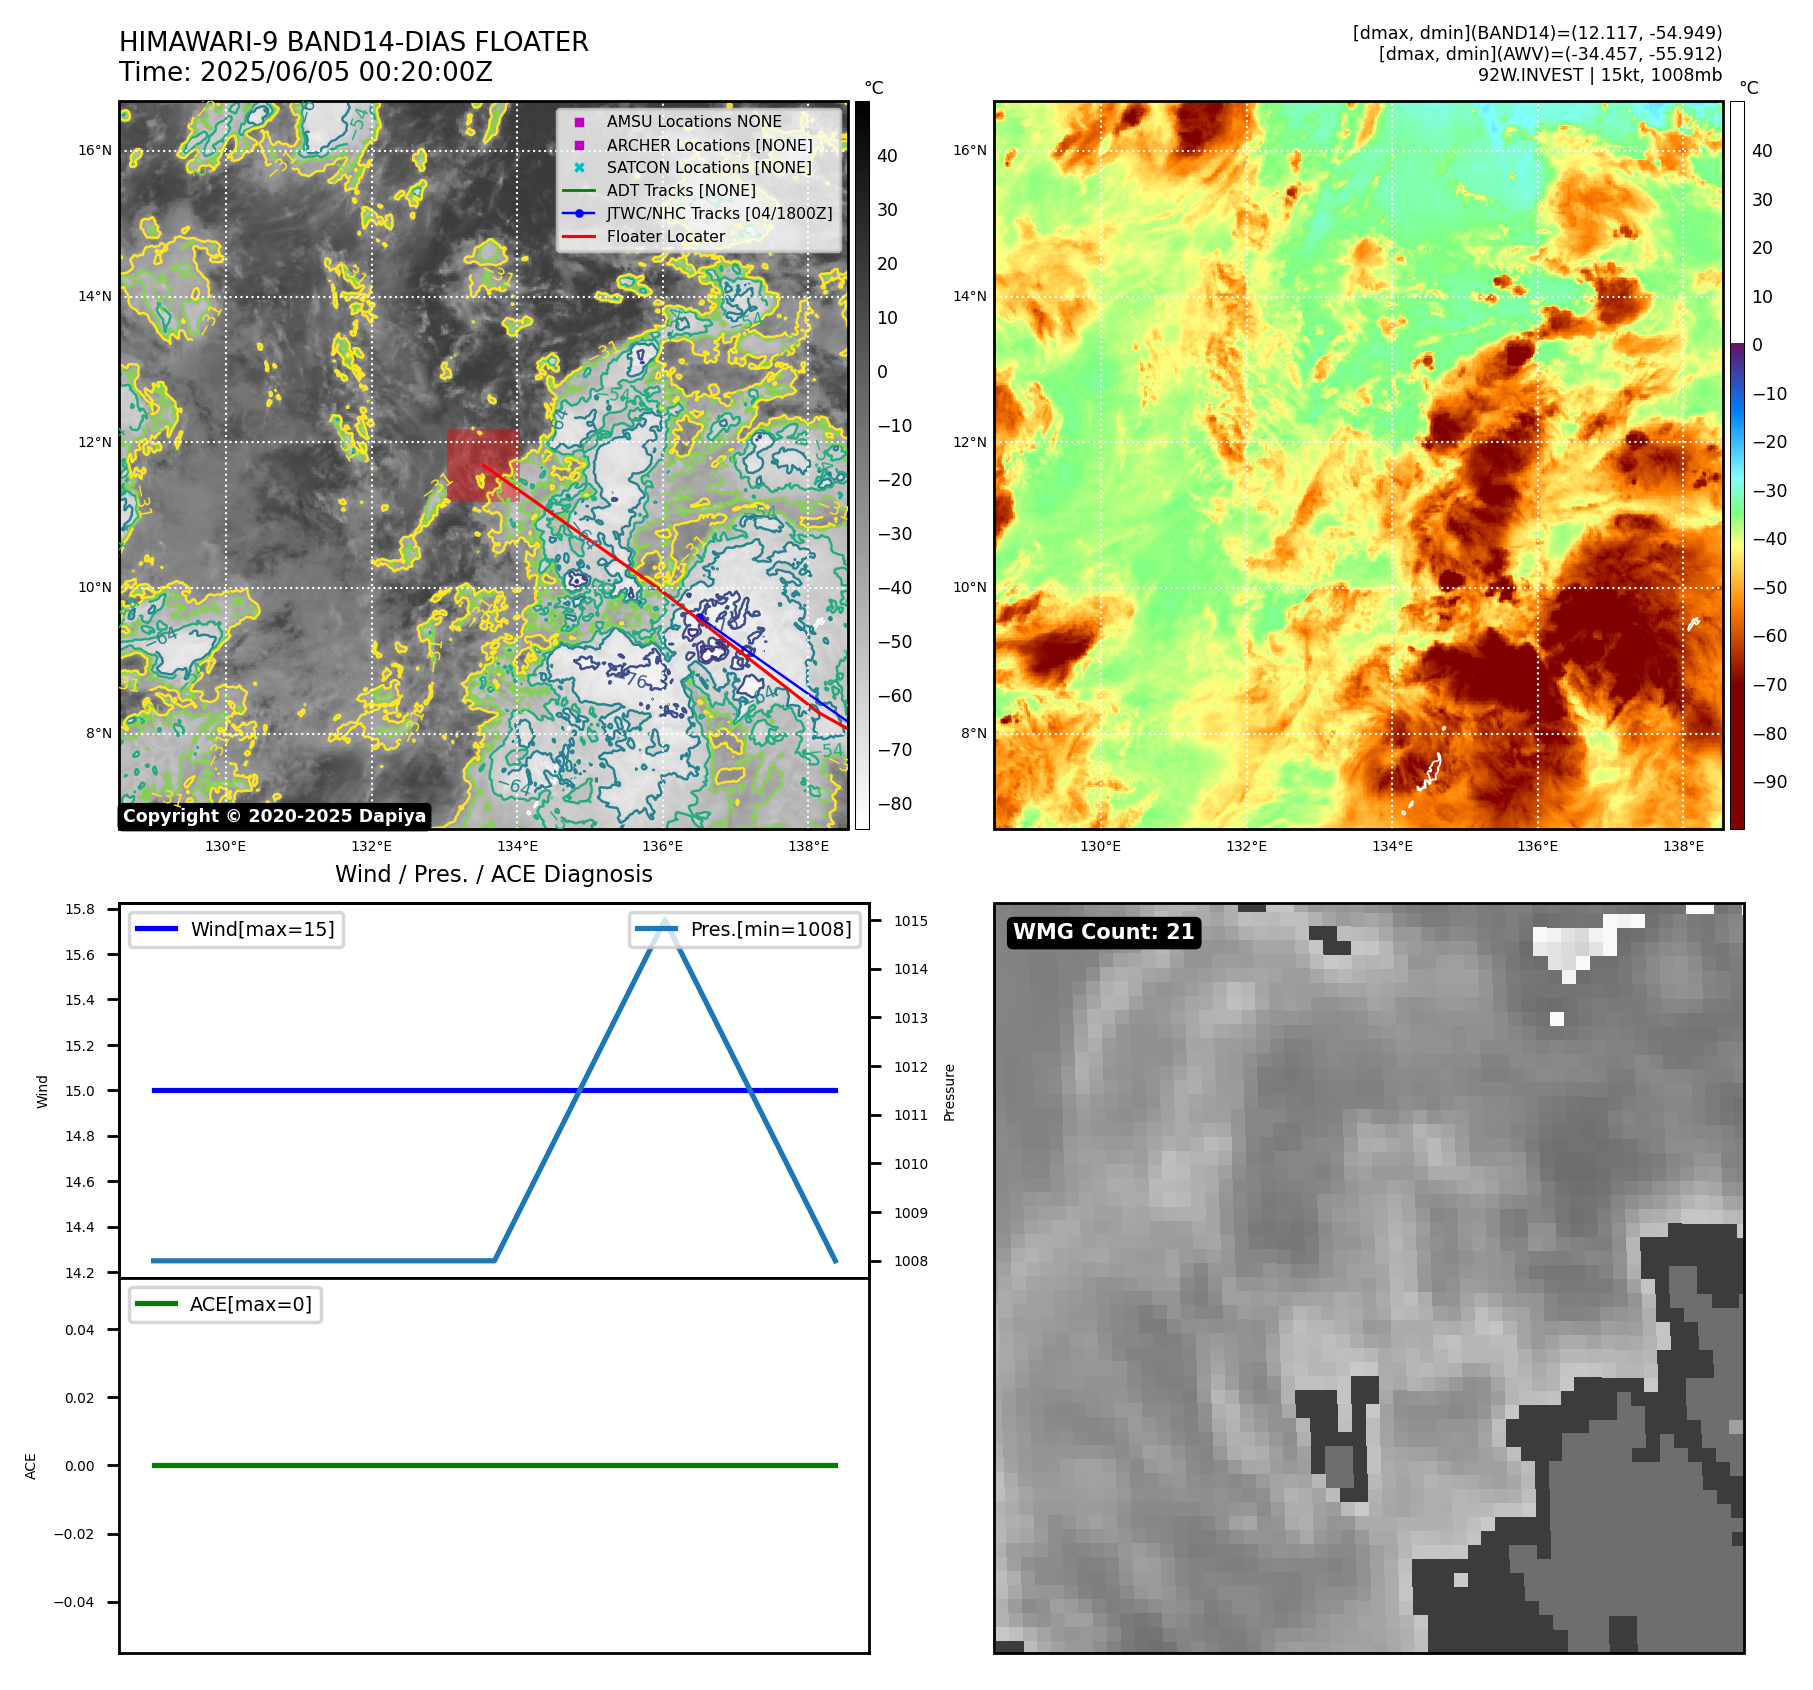Click the rainbow AWV temperature colorbar
Image resolution: width=1813 pixels, height=1690 pixels.
[1737, 465]
